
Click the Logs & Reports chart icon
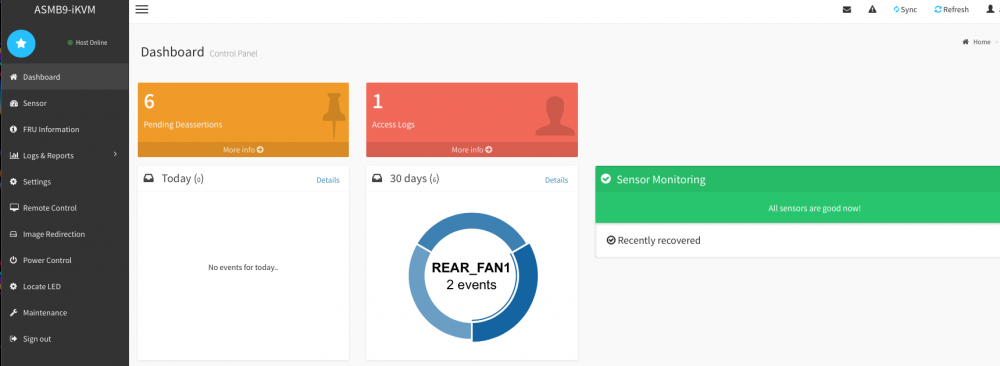13,155
